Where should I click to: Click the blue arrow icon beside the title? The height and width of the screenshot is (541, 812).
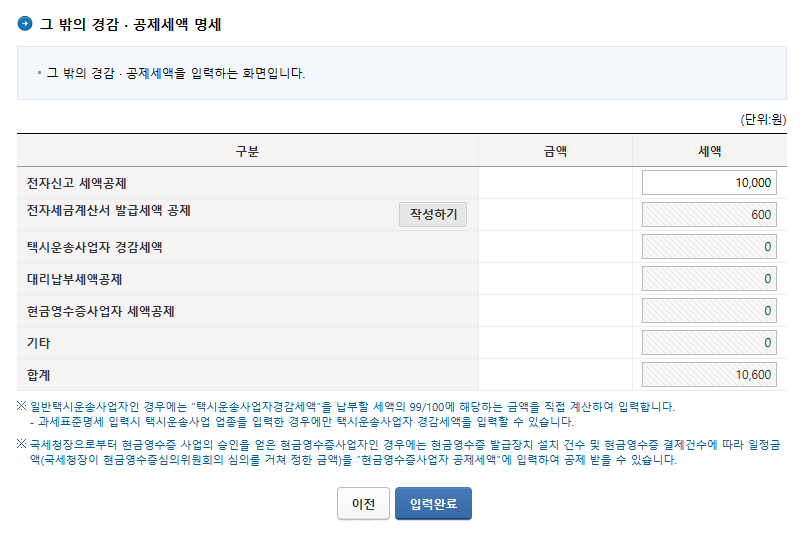[24, 24]
